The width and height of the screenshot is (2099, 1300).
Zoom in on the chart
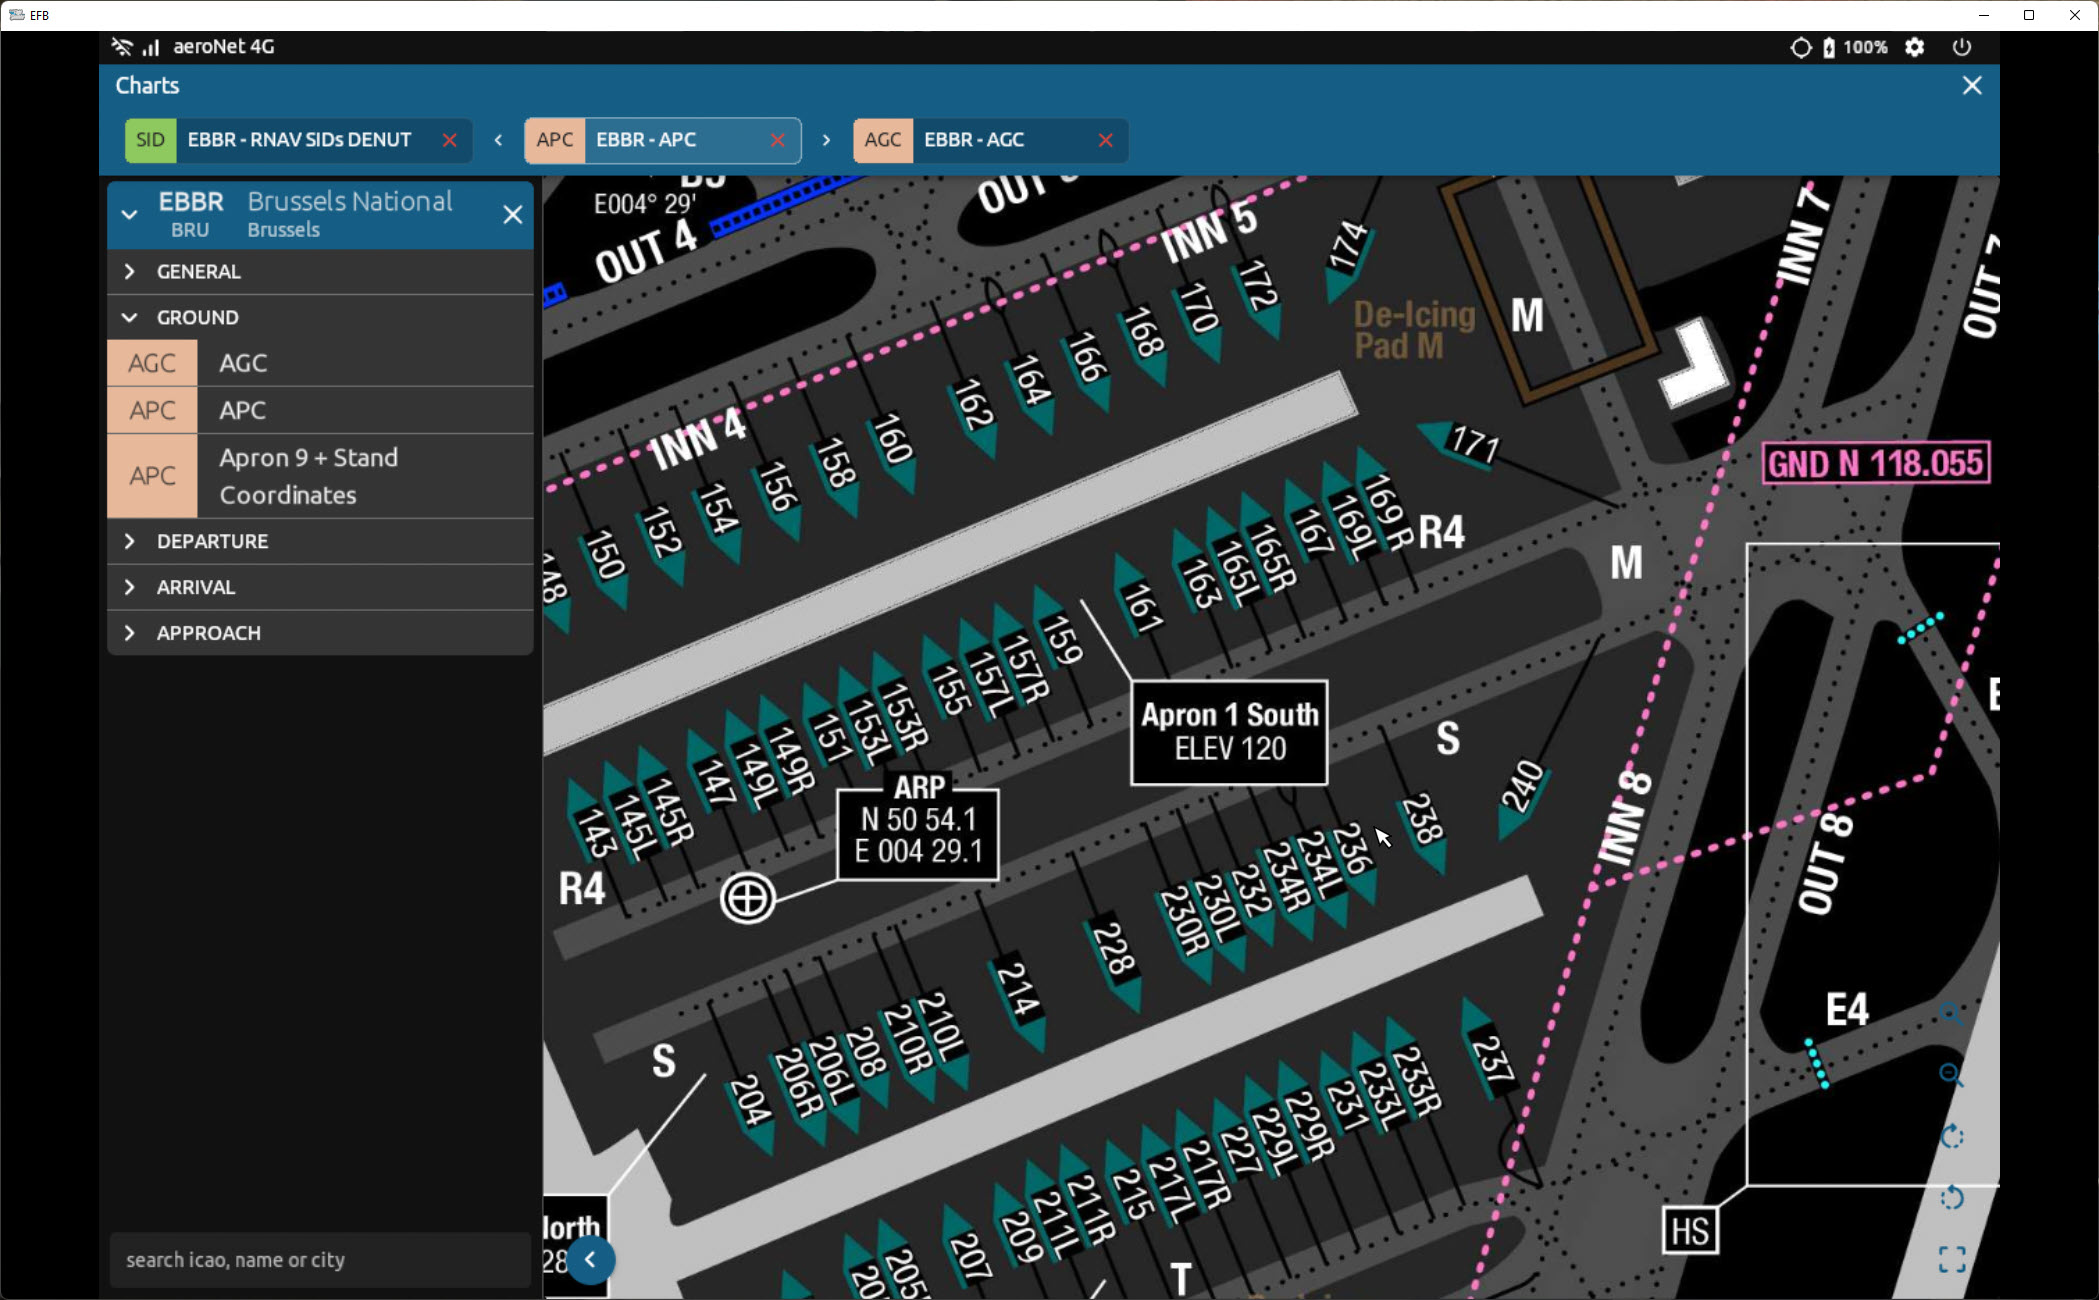[1951, 1014]
